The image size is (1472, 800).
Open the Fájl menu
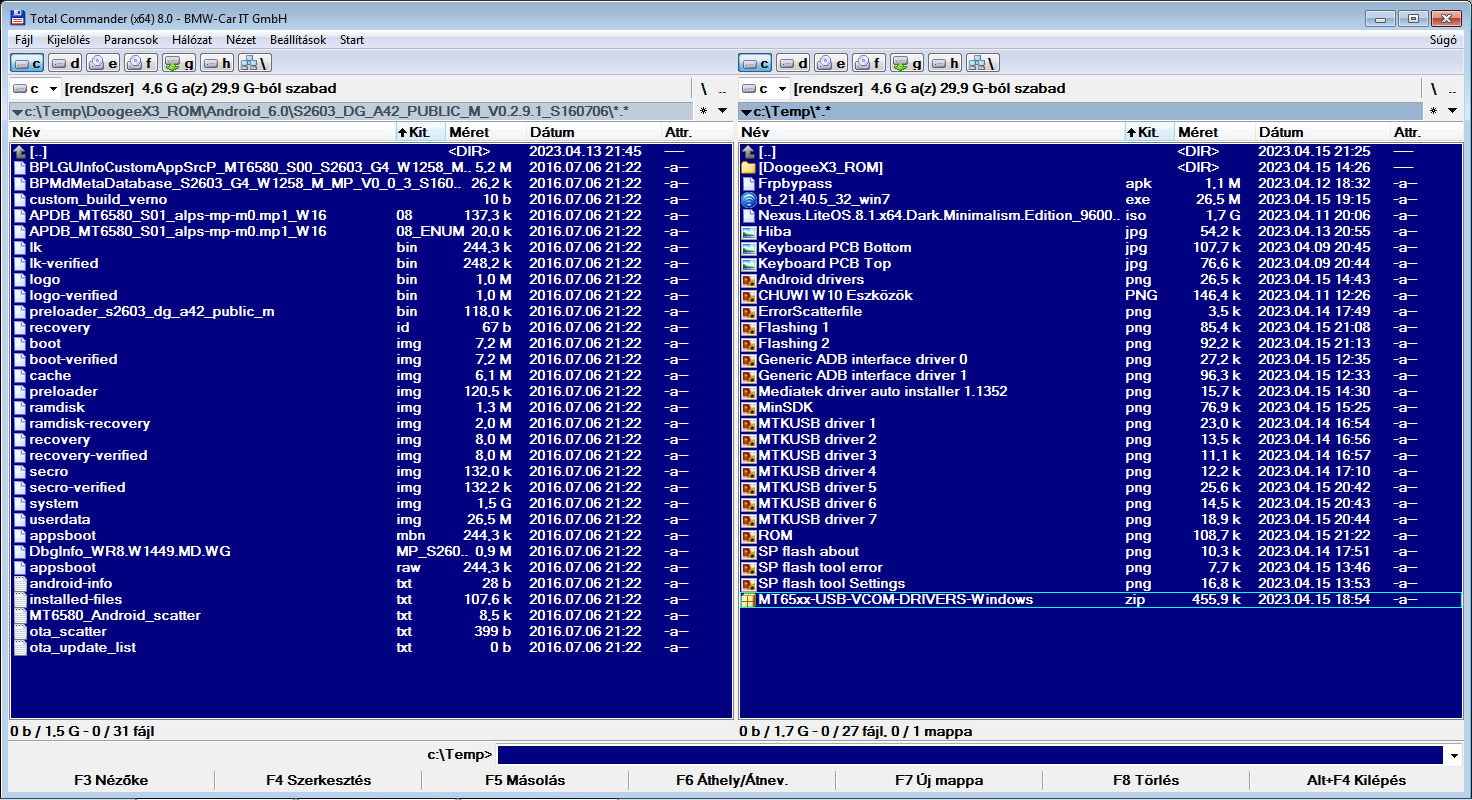click(x=25, y=40)
